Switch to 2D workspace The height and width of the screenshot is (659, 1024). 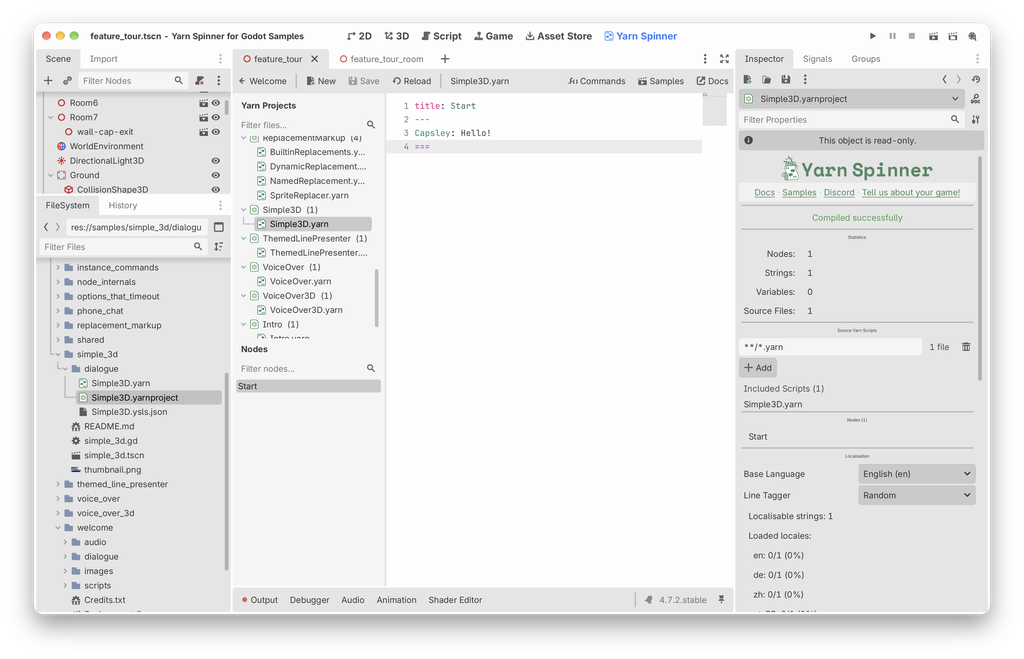point(359,36)
